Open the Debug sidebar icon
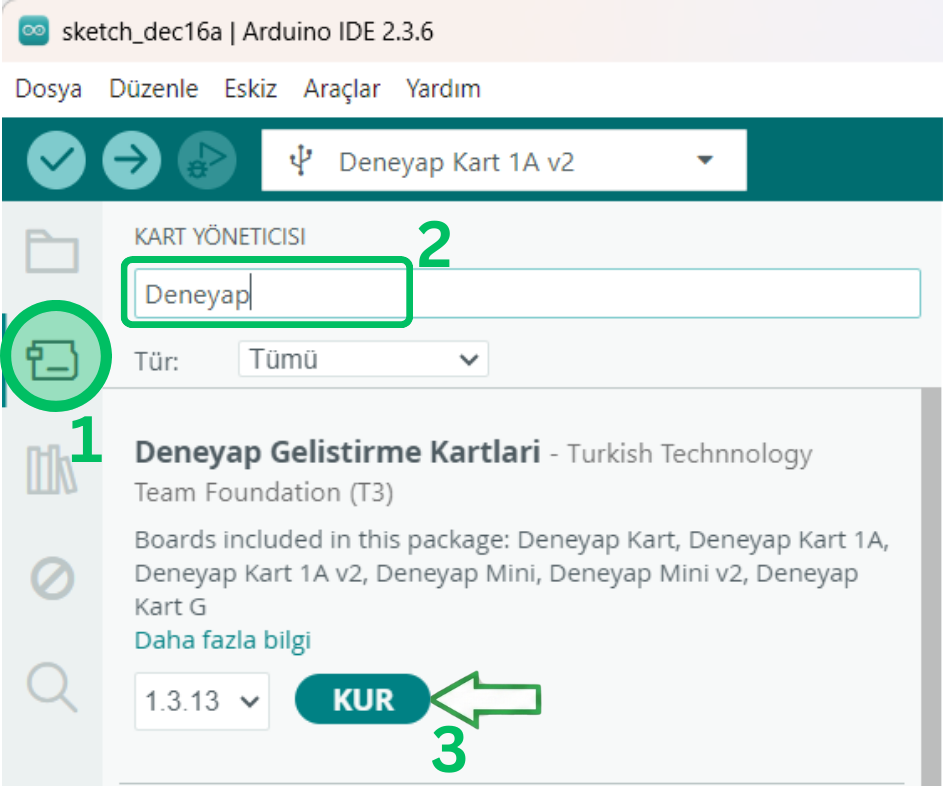944x802 pixels. click(52, 579)
